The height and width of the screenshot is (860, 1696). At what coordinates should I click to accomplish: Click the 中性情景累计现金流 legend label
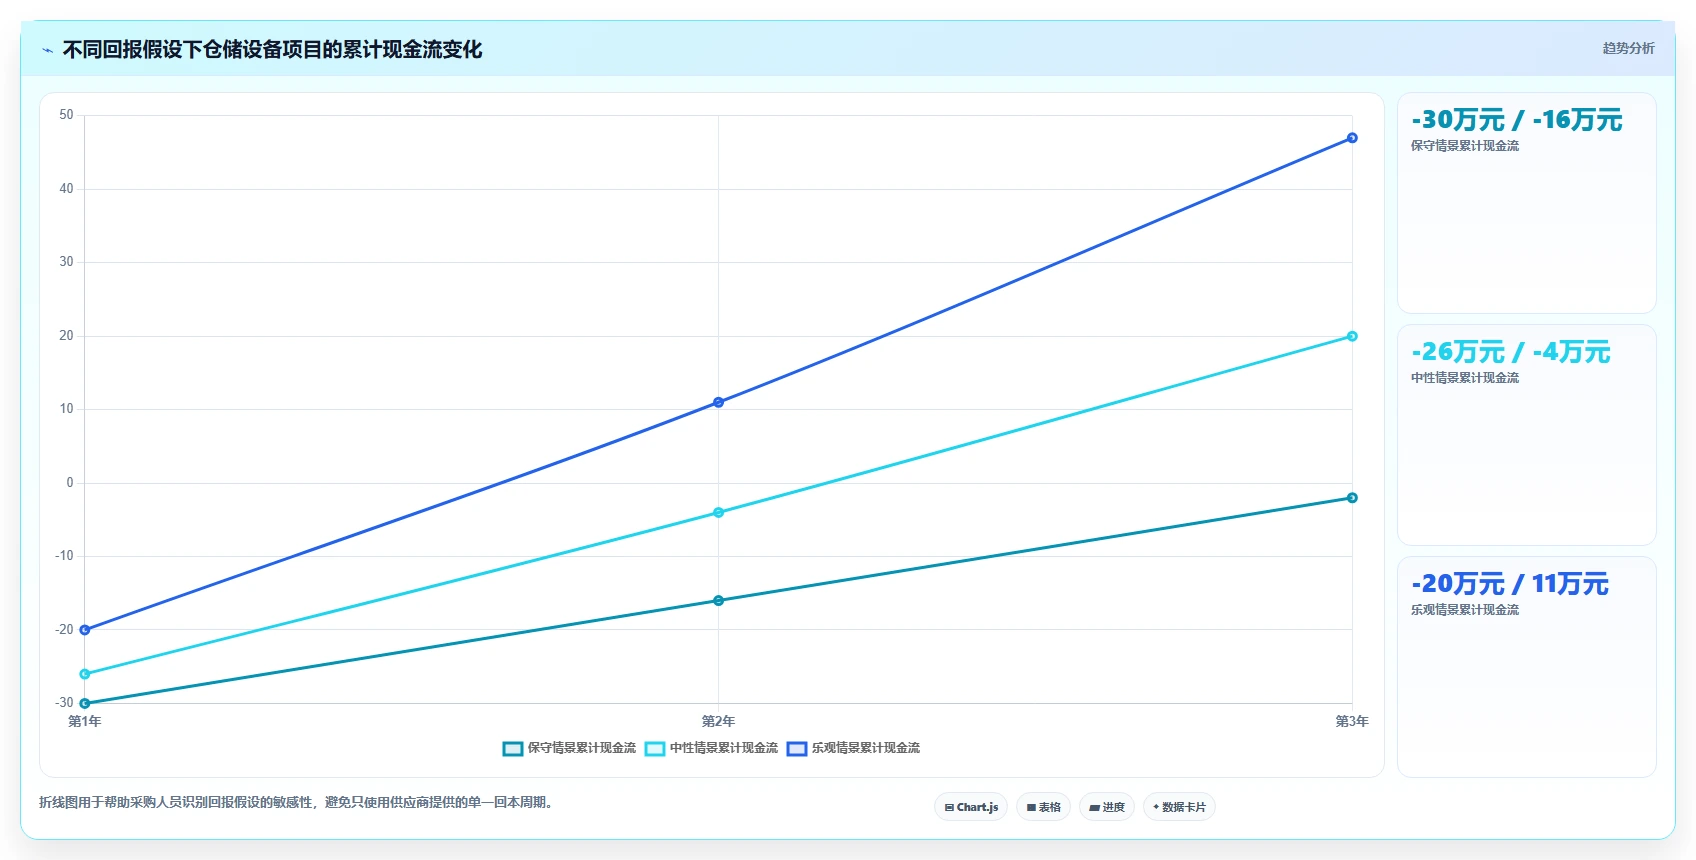coord(724,748)
